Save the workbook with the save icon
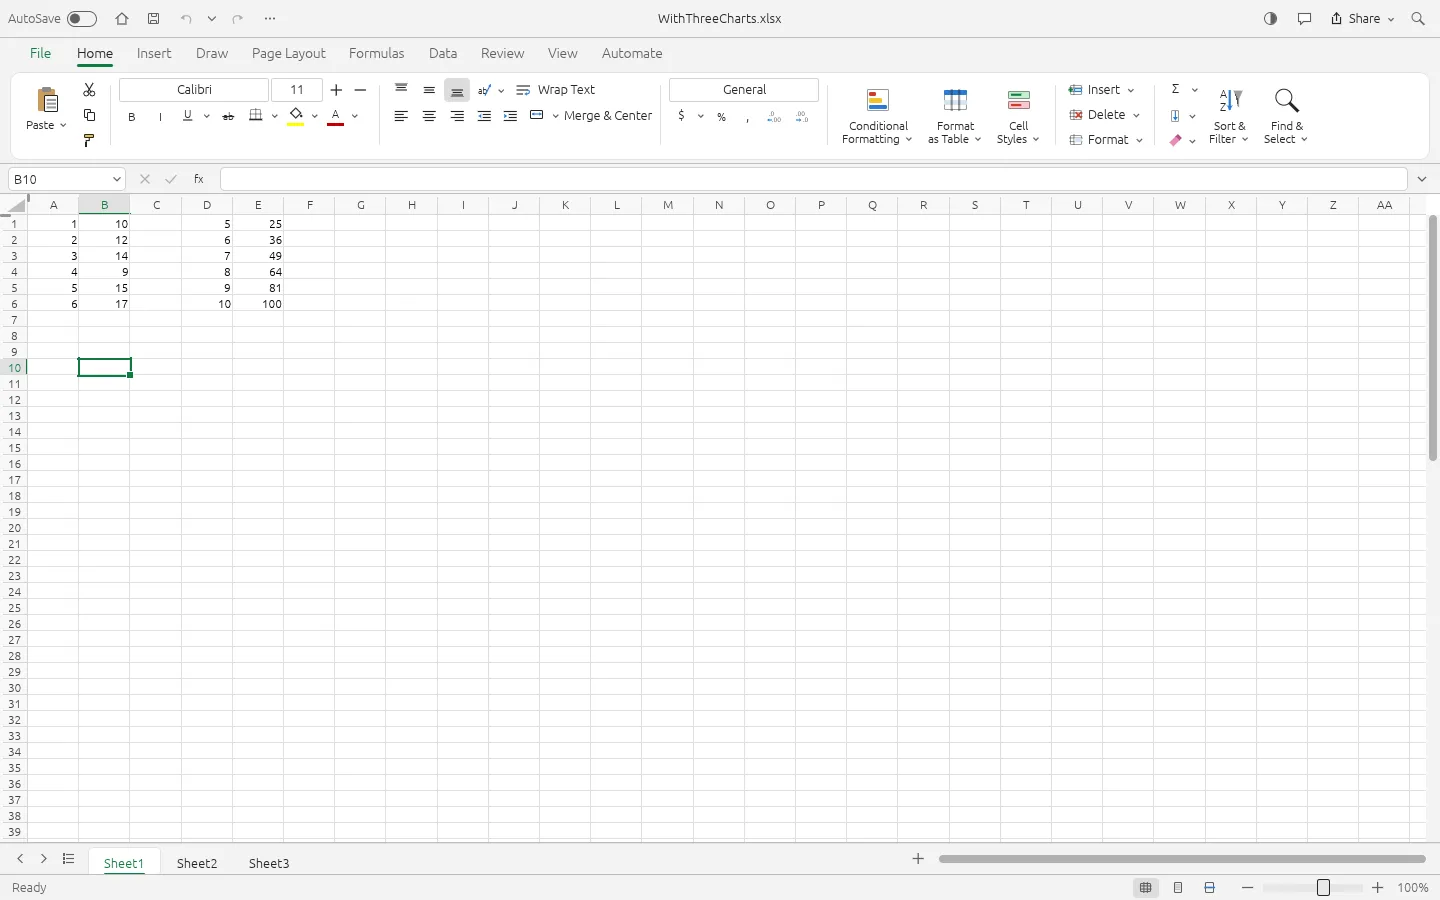Screen dimensions: 1440x900 click(x=153, y=19)
